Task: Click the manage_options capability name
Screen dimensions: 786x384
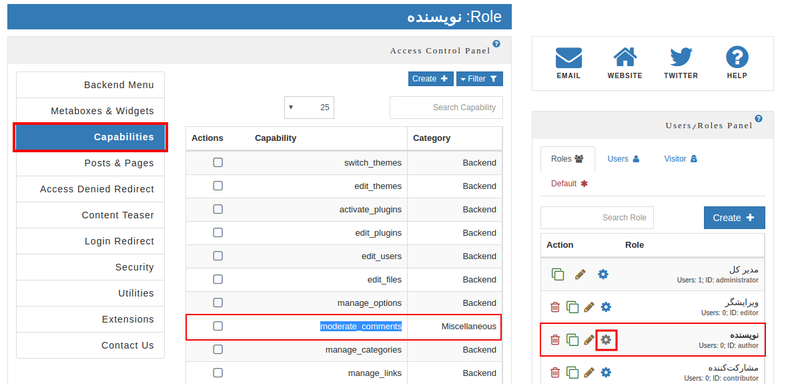Action: tap(369, 303)
